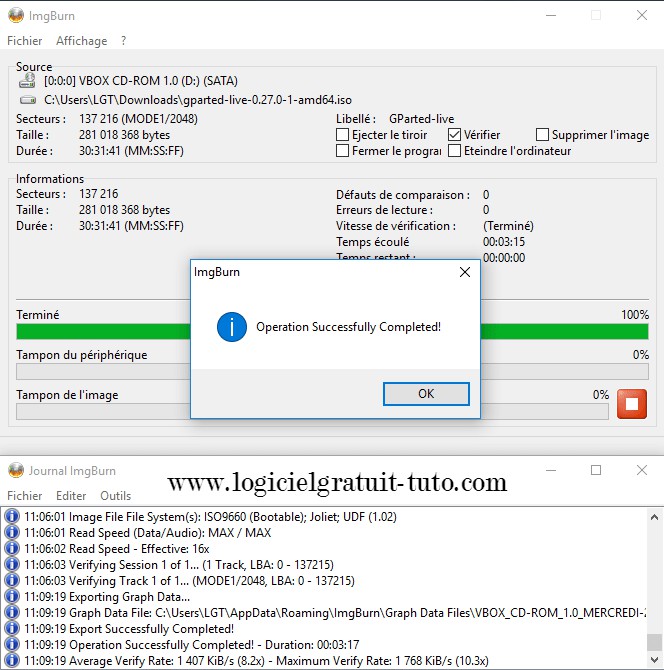Screen dimensions: 664x670
Task: Close the Journal ImgBurn window
Action: tap(642, 470)
